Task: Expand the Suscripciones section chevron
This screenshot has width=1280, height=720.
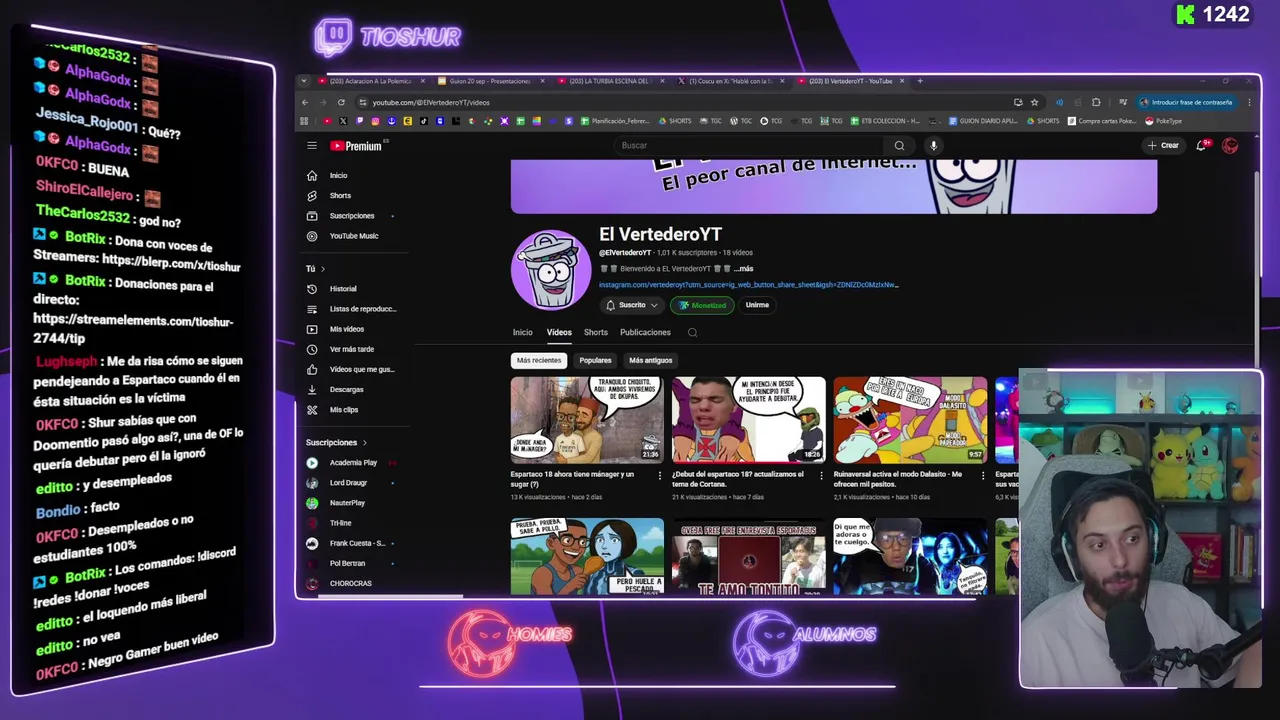Action: [365, 443]
